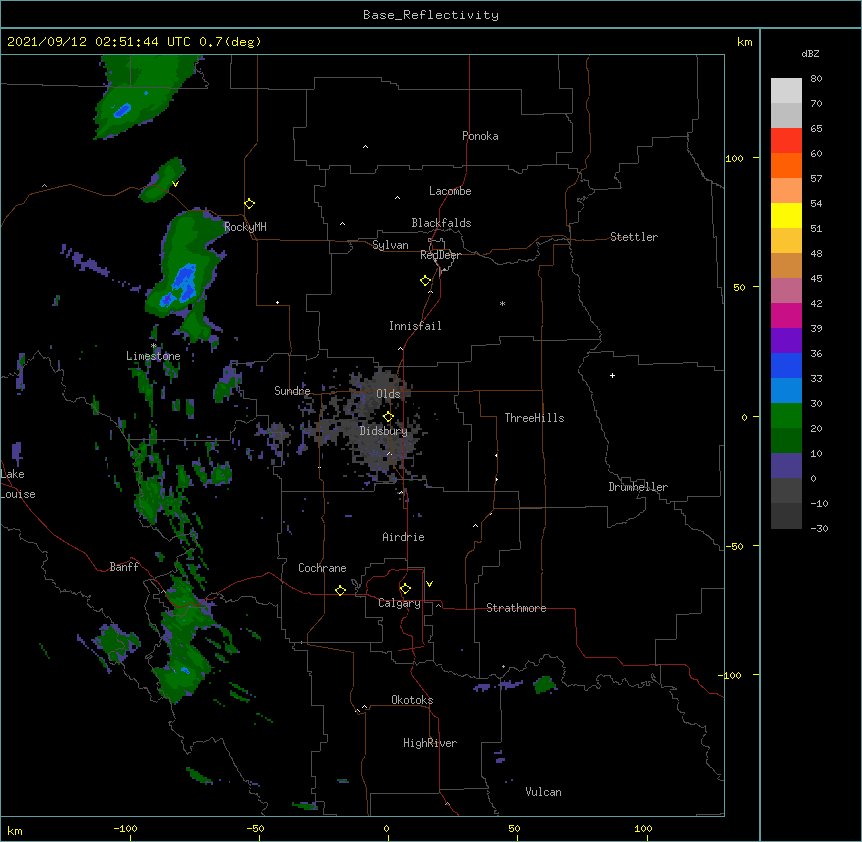Click the yellow diamond marker south of RedDeer

[426, 281]
